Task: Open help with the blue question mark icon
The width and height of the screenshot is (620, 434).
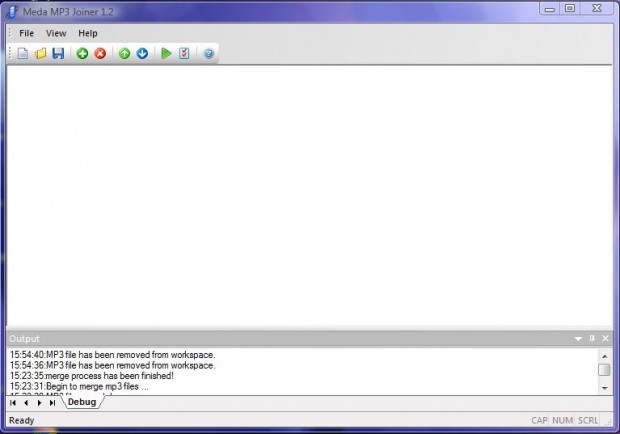Action: 209,53
